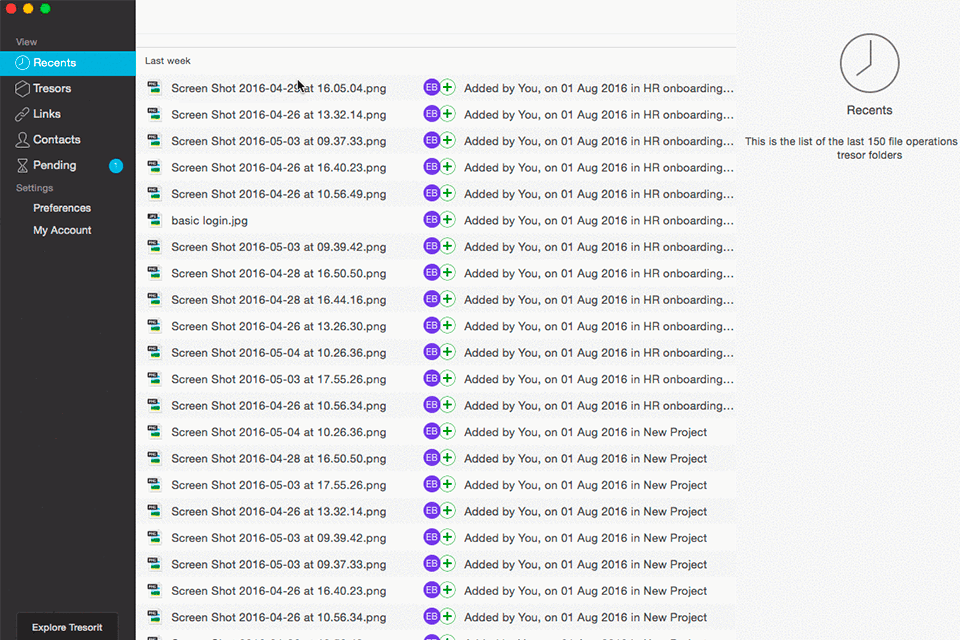The height and width of the screenshot is (640, 960).
Task: Select Screen Shot 2016-04-26 at 13.26.30.png
Action: pos(279,326)
